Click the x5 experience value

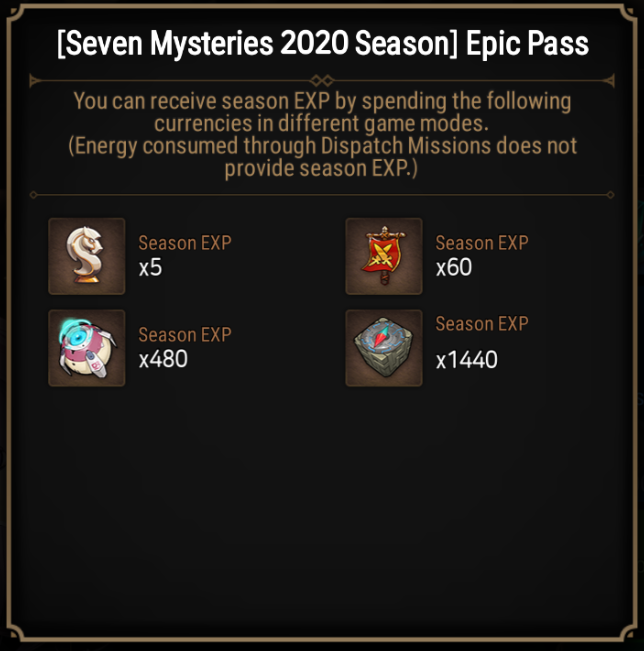(150, 268)
